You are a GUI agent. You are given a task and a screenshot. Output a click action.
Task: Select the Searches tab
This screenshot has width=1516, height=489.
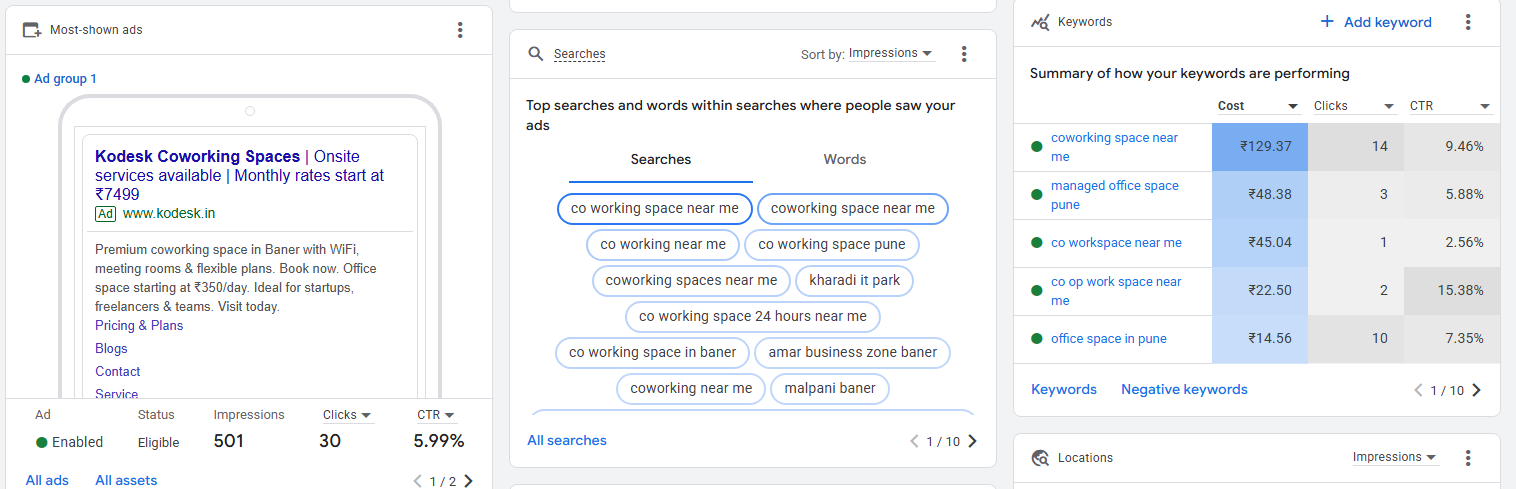point(661,159)
